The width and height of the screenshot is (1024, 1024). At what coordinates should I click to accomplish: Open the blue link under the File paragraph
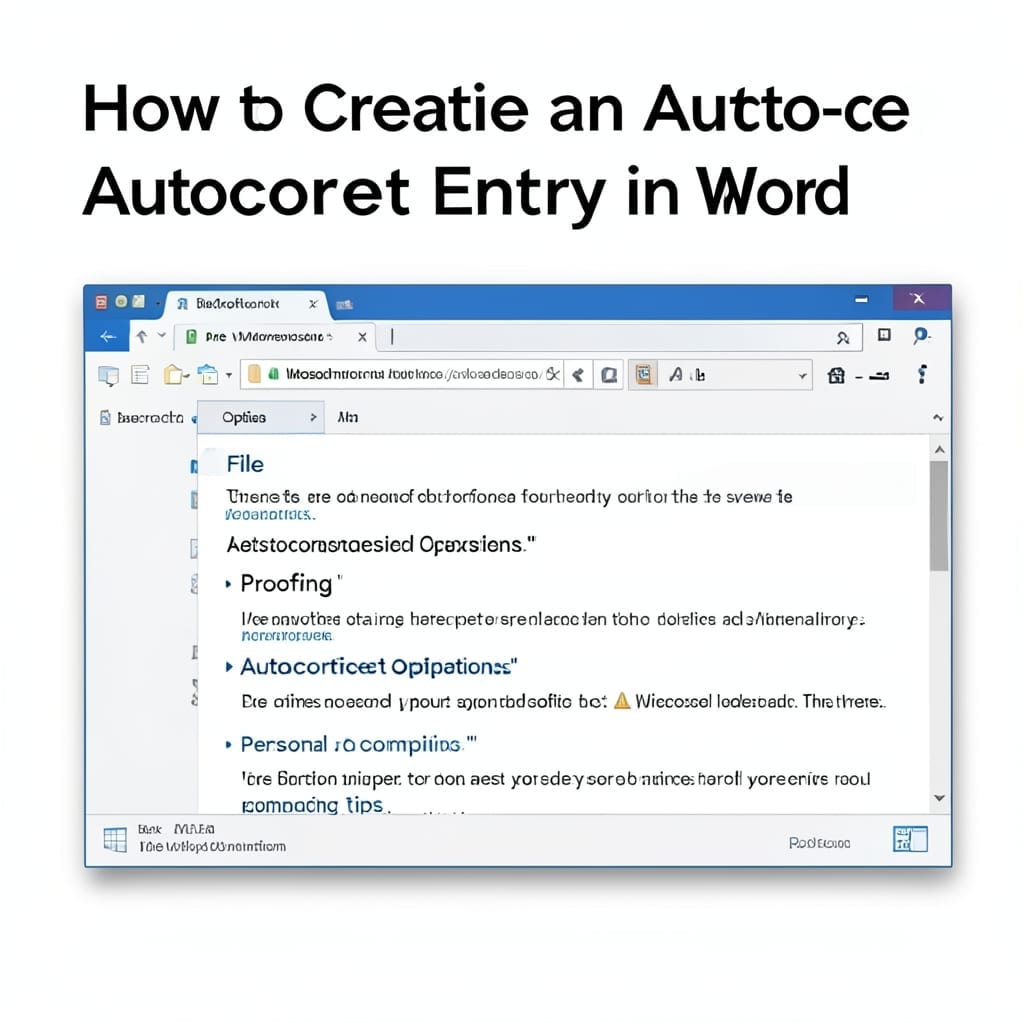point(270,515)
